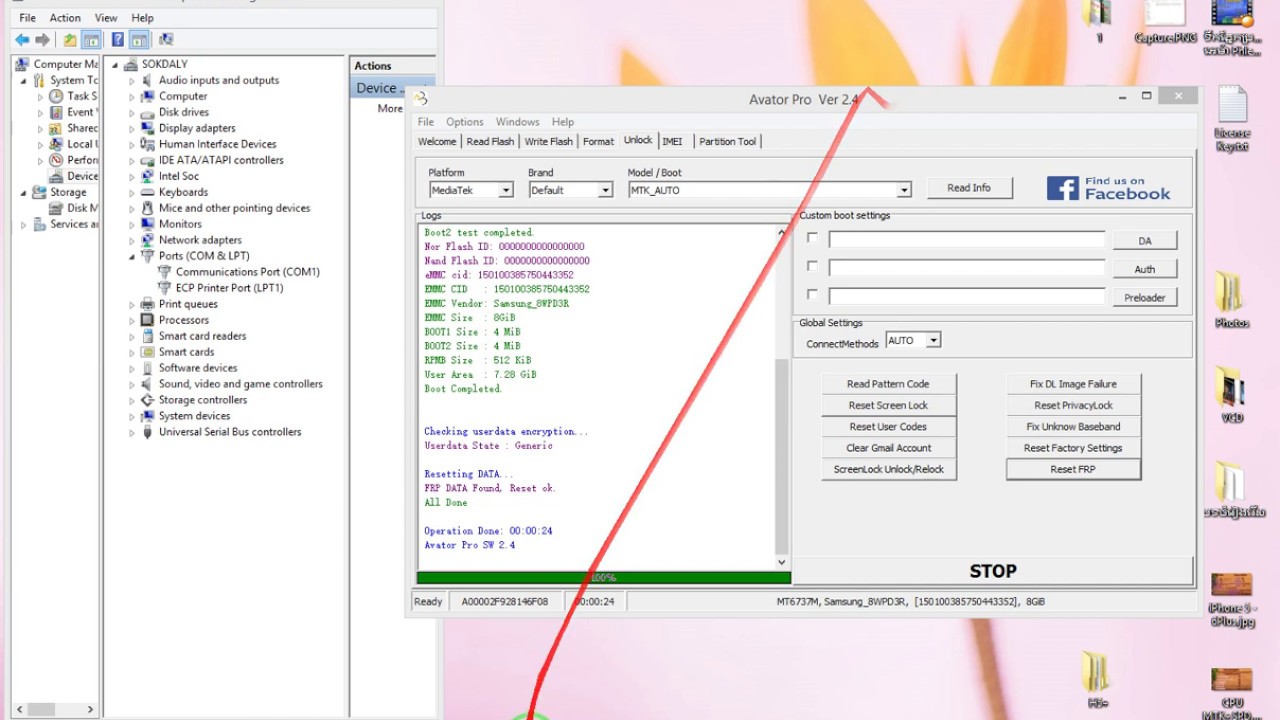Toggle Show/Hide Action Pane toolbar icon
The width and height of the screenshot is (1280, 720).
click(139, 40)
